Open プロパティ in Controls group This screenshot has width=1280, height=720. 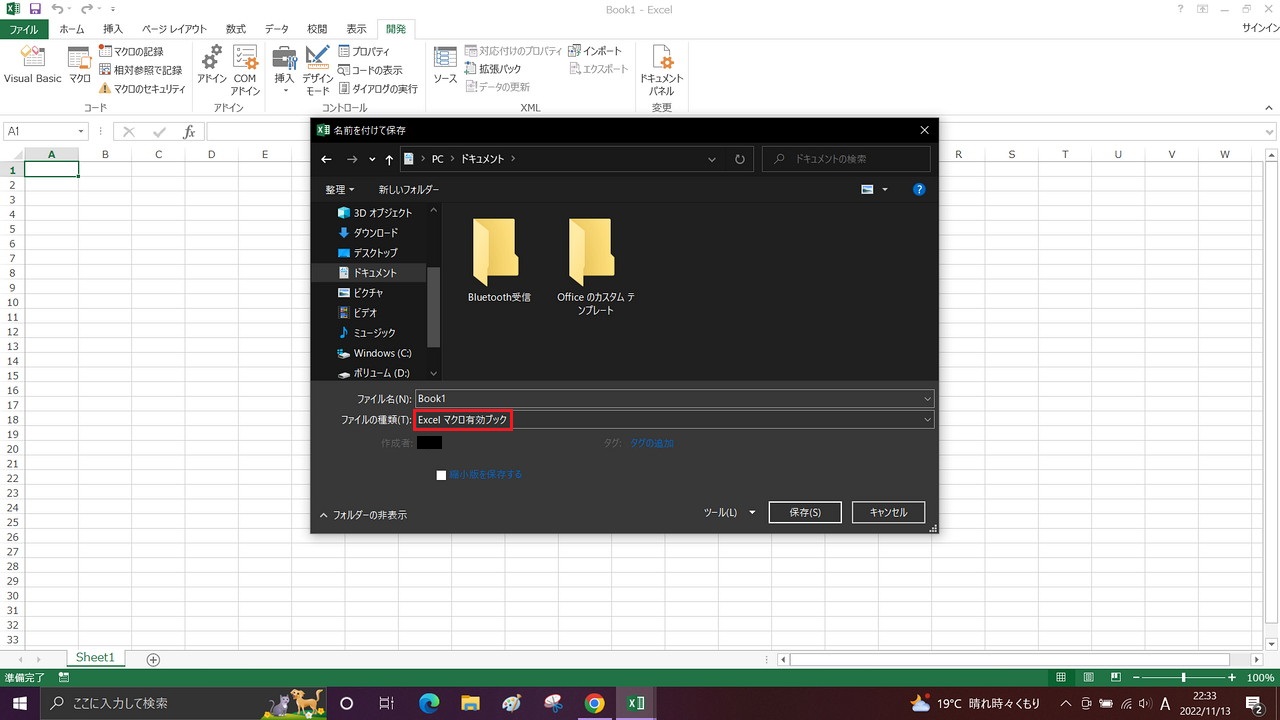coord(364,51)
